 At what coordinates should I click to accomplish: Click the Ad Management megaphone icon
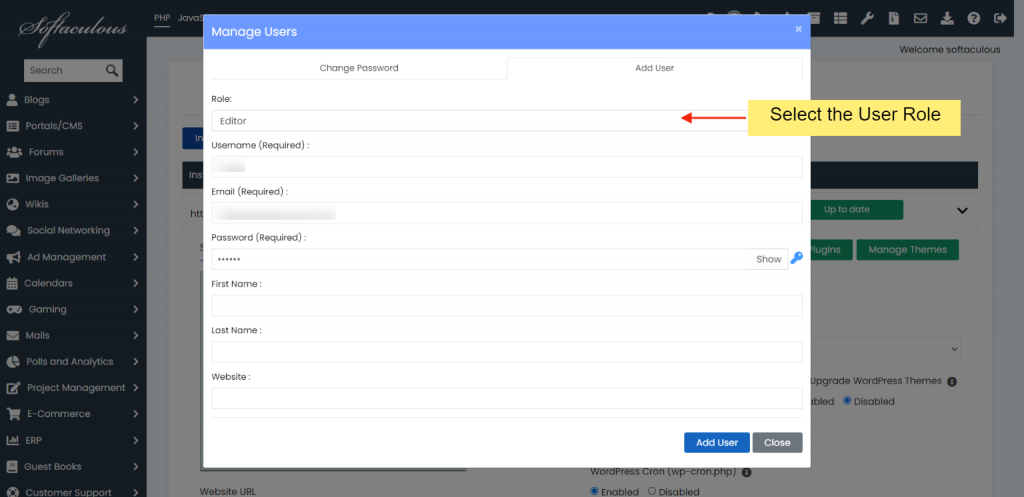click(x=13, y=257)
